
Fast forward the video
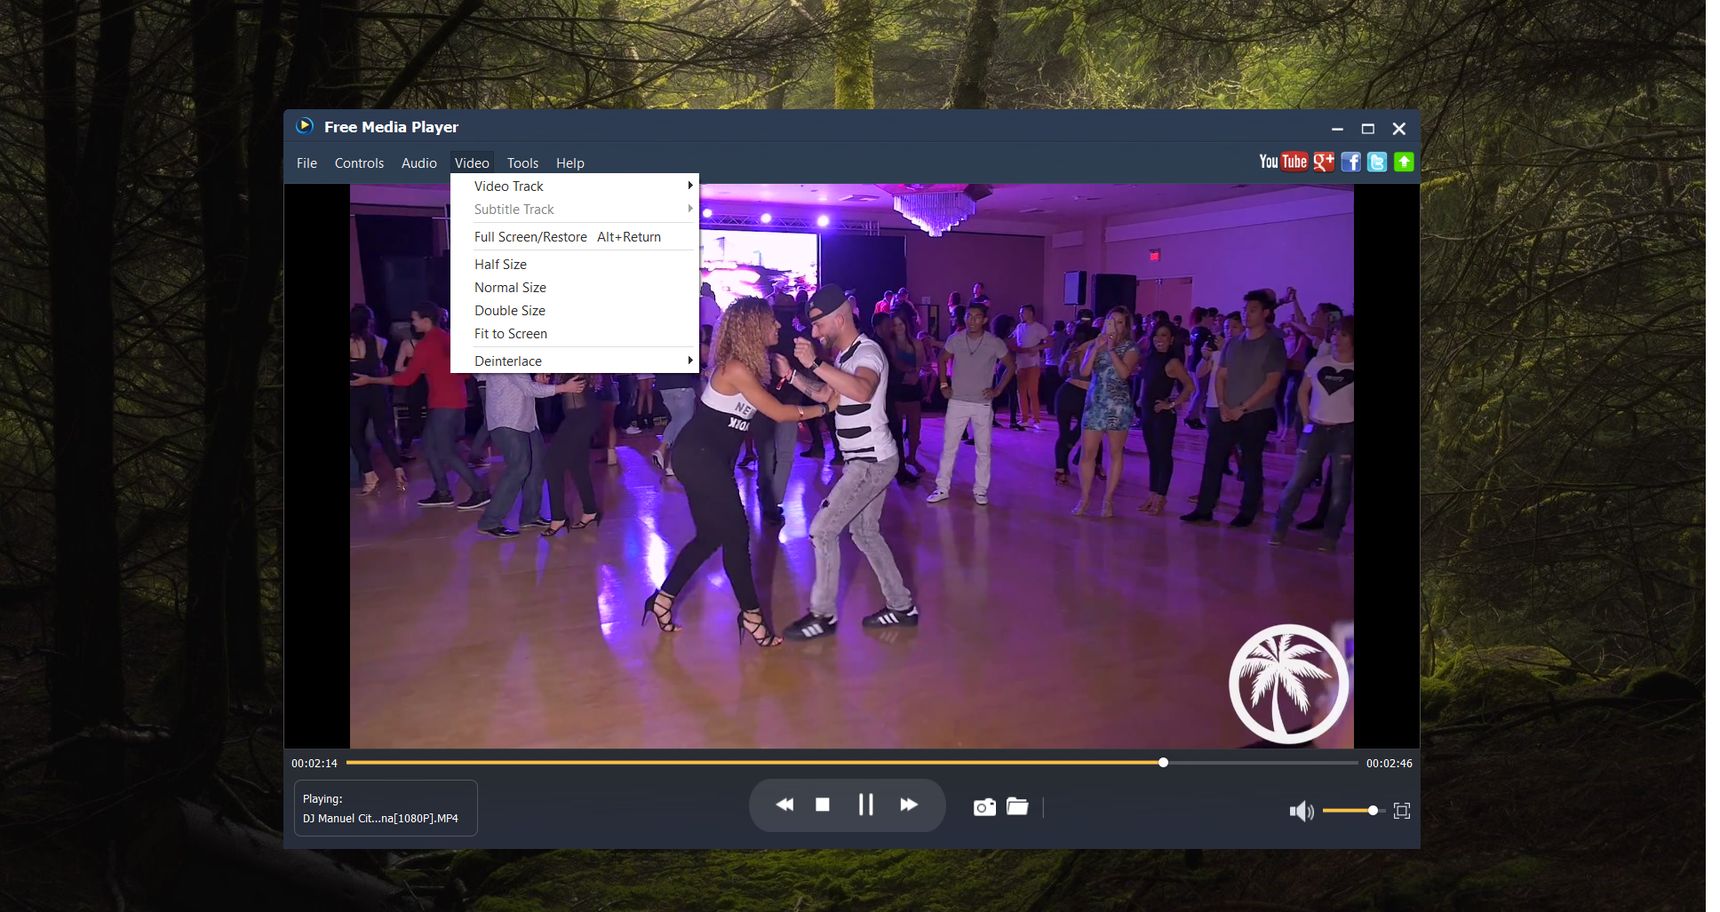pos(909,805)
